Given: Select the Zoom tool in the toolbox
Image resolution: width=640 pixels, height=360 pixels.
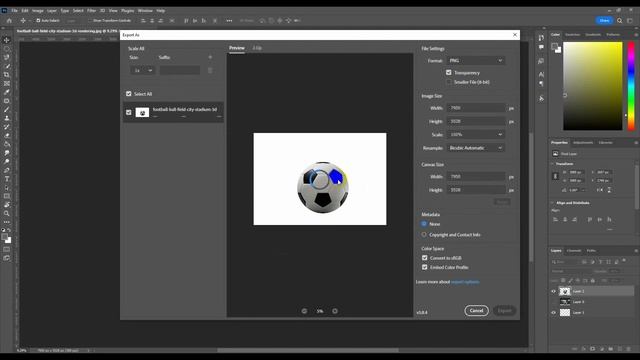Looking at the screenshot, I should point(7,213).
